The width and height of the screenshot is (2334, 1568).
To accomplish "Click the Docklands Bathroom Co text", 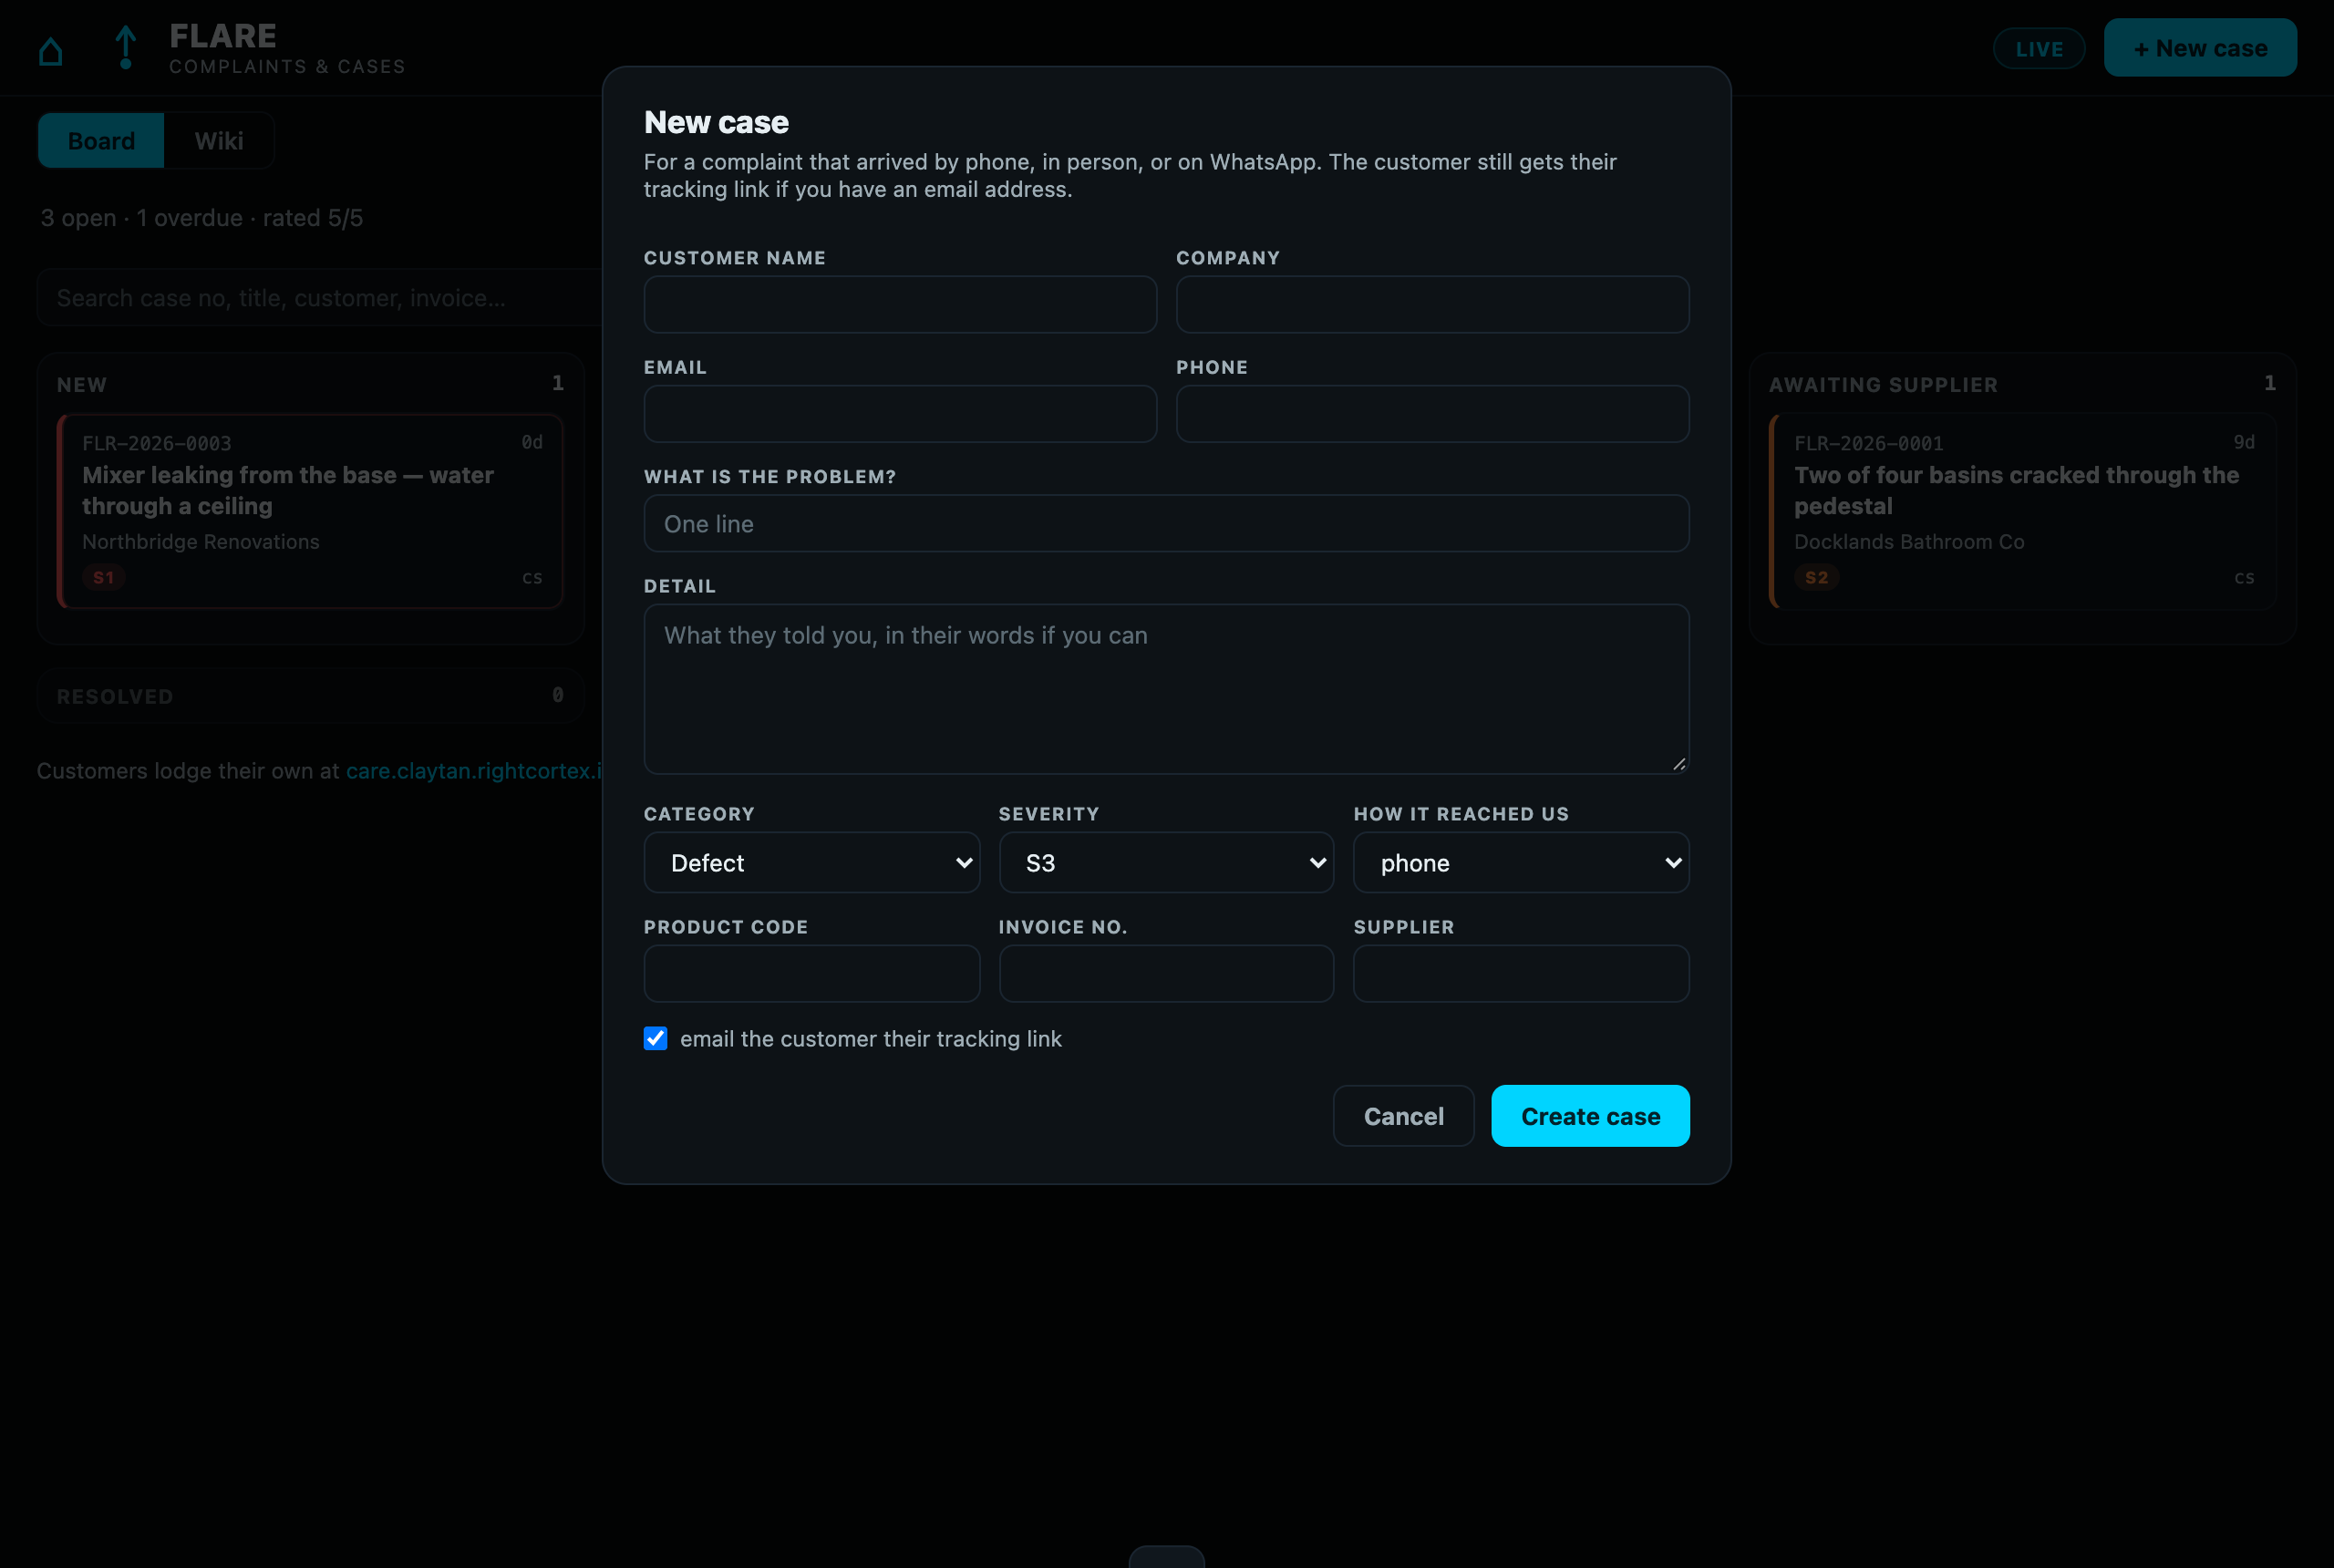I will [x=1909, y=542].
